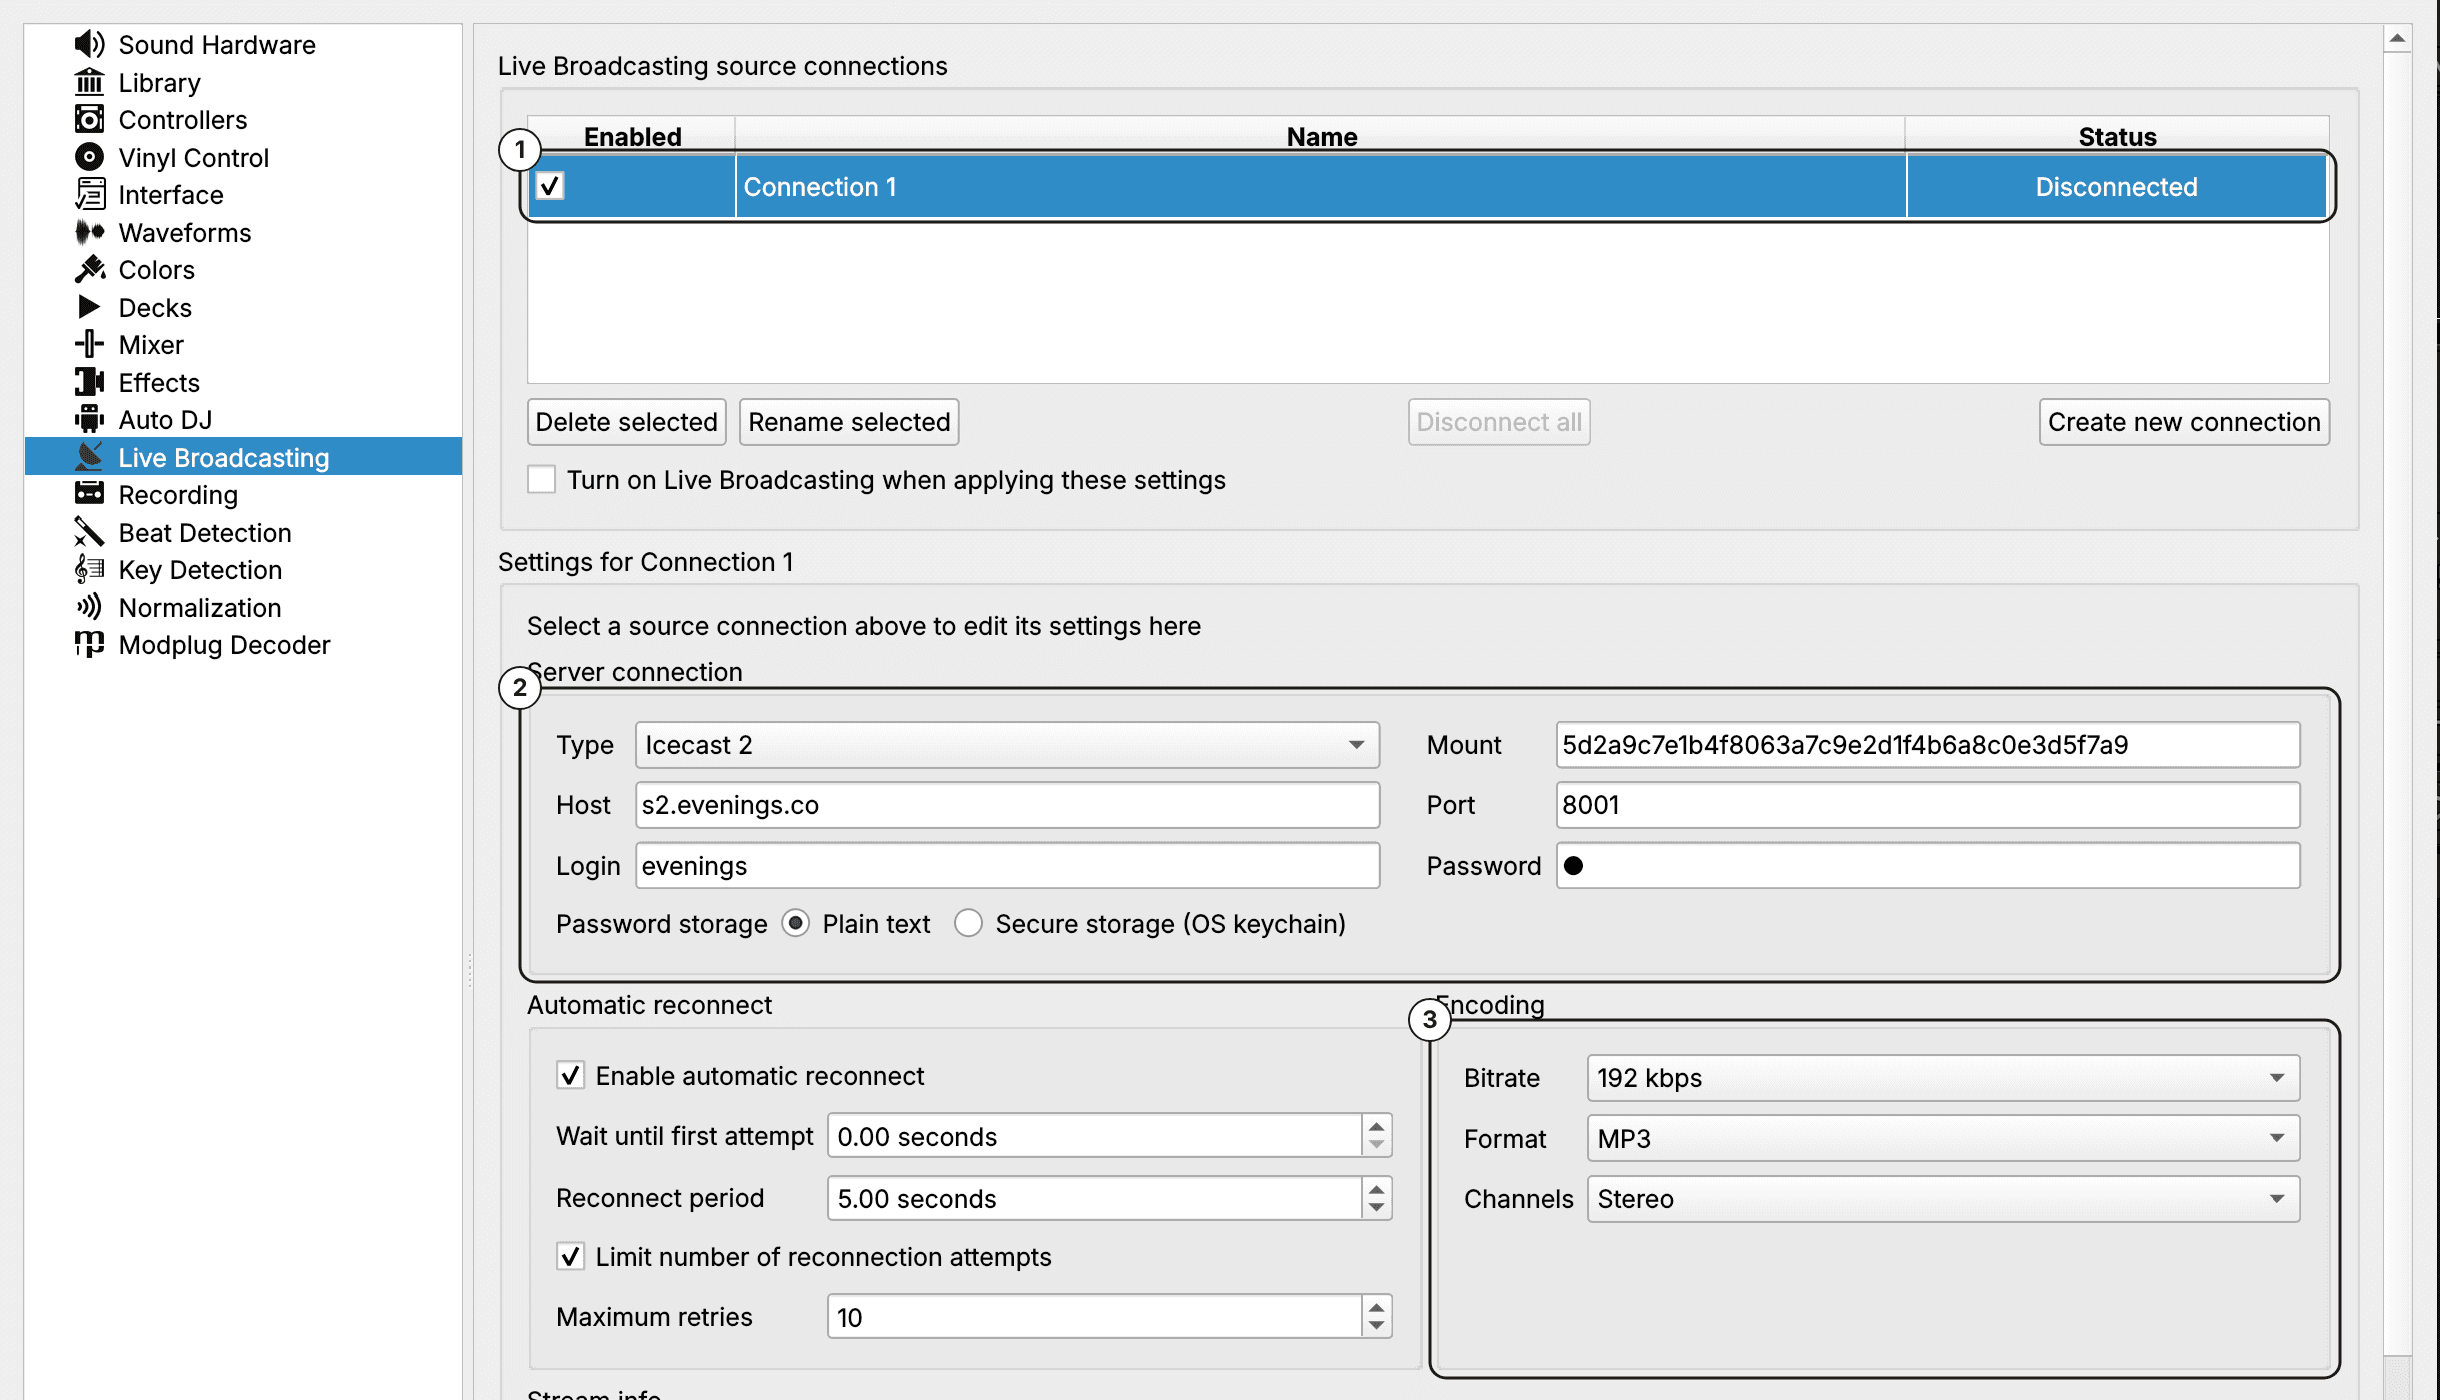Click the Host field containing s2.evenings.co
This screenshot has height=1400, width=2440.
coord(1007,805)
